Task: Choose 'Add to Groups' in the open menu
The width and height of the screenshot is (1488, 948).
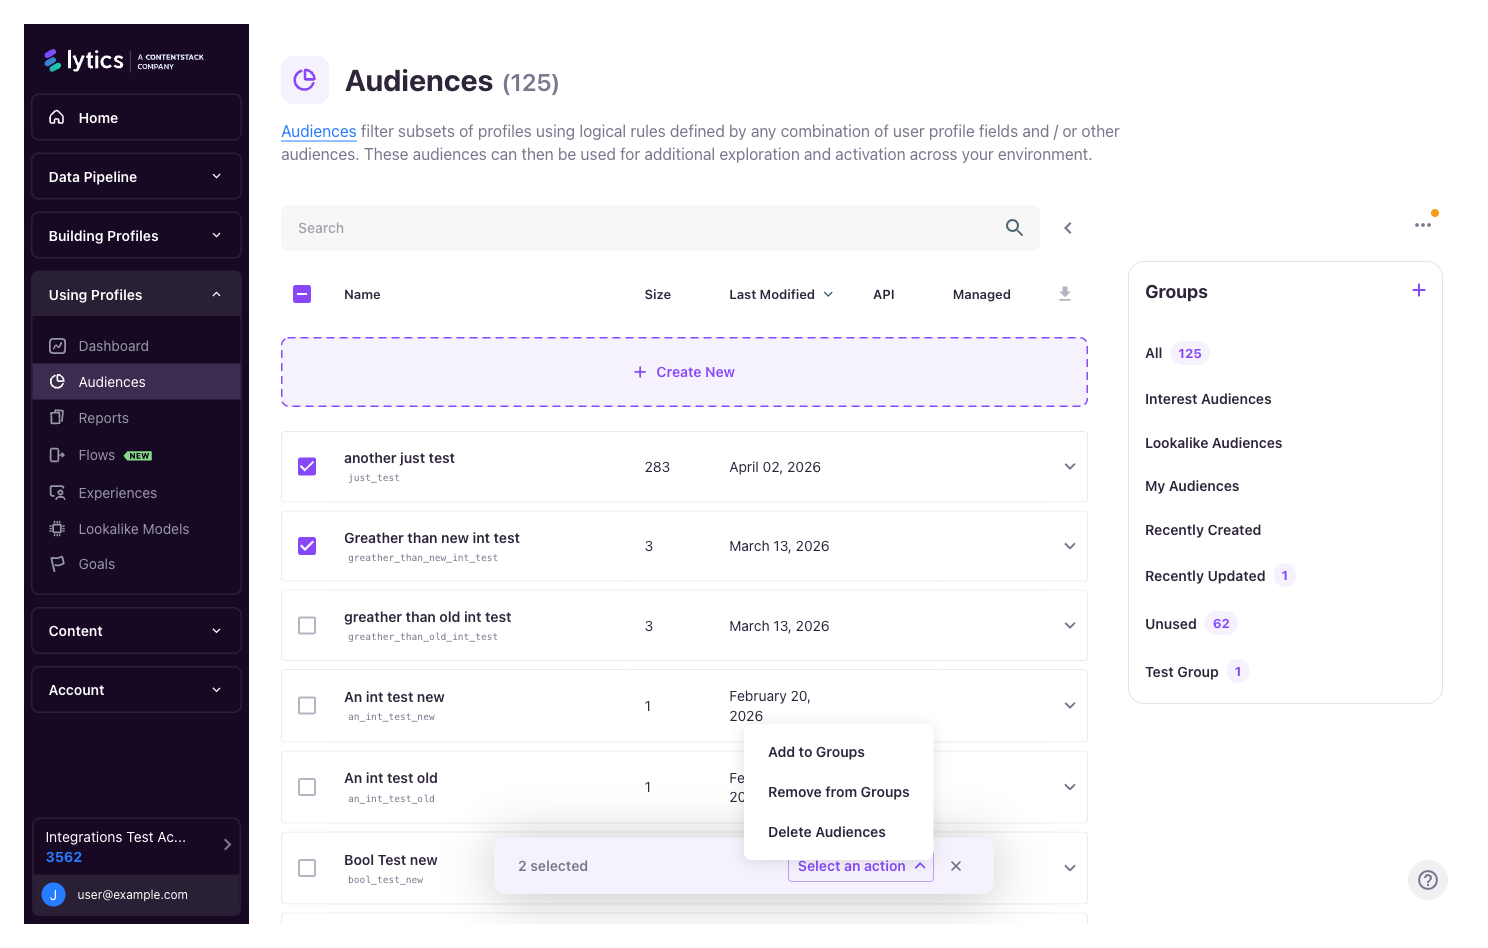Action: 816,751
